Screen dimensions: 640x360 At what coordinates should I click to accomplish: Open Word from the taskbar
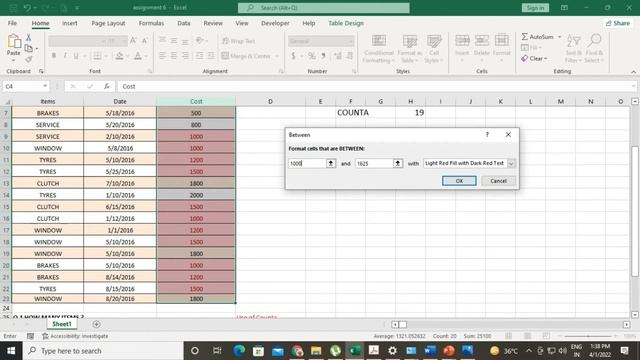tap(430, 351)
